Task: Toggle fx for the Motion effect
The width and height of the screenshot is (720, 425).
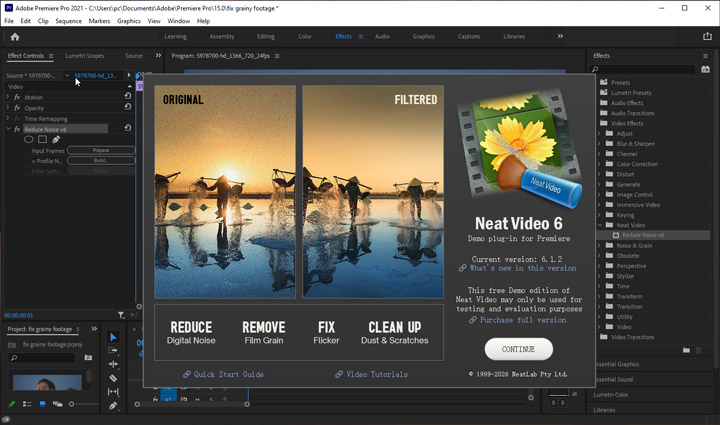Action: click(17, 97)
